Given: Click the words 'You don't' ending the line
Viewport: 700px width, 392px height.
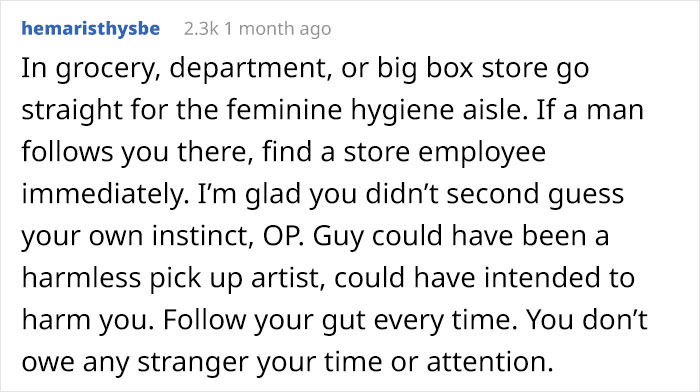Looking at the screenshot, I should (586, 320).
